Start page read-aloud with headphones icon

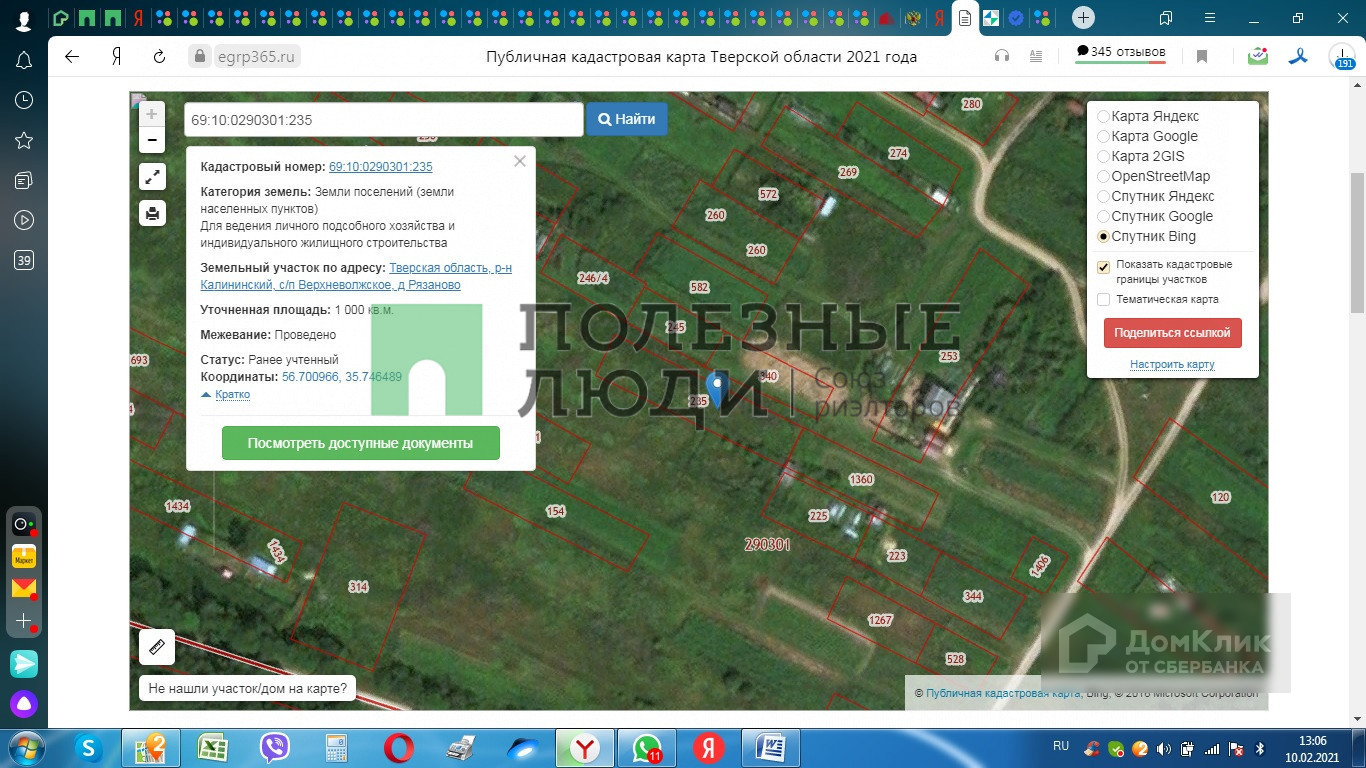[x=1002, y=57]
